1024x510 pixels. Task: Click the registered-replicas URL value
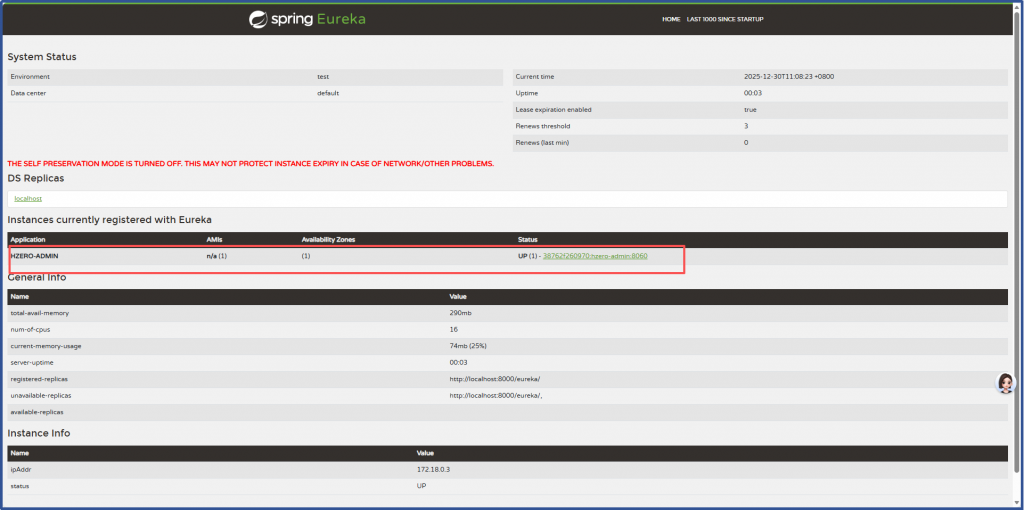(x=495, y=379)
